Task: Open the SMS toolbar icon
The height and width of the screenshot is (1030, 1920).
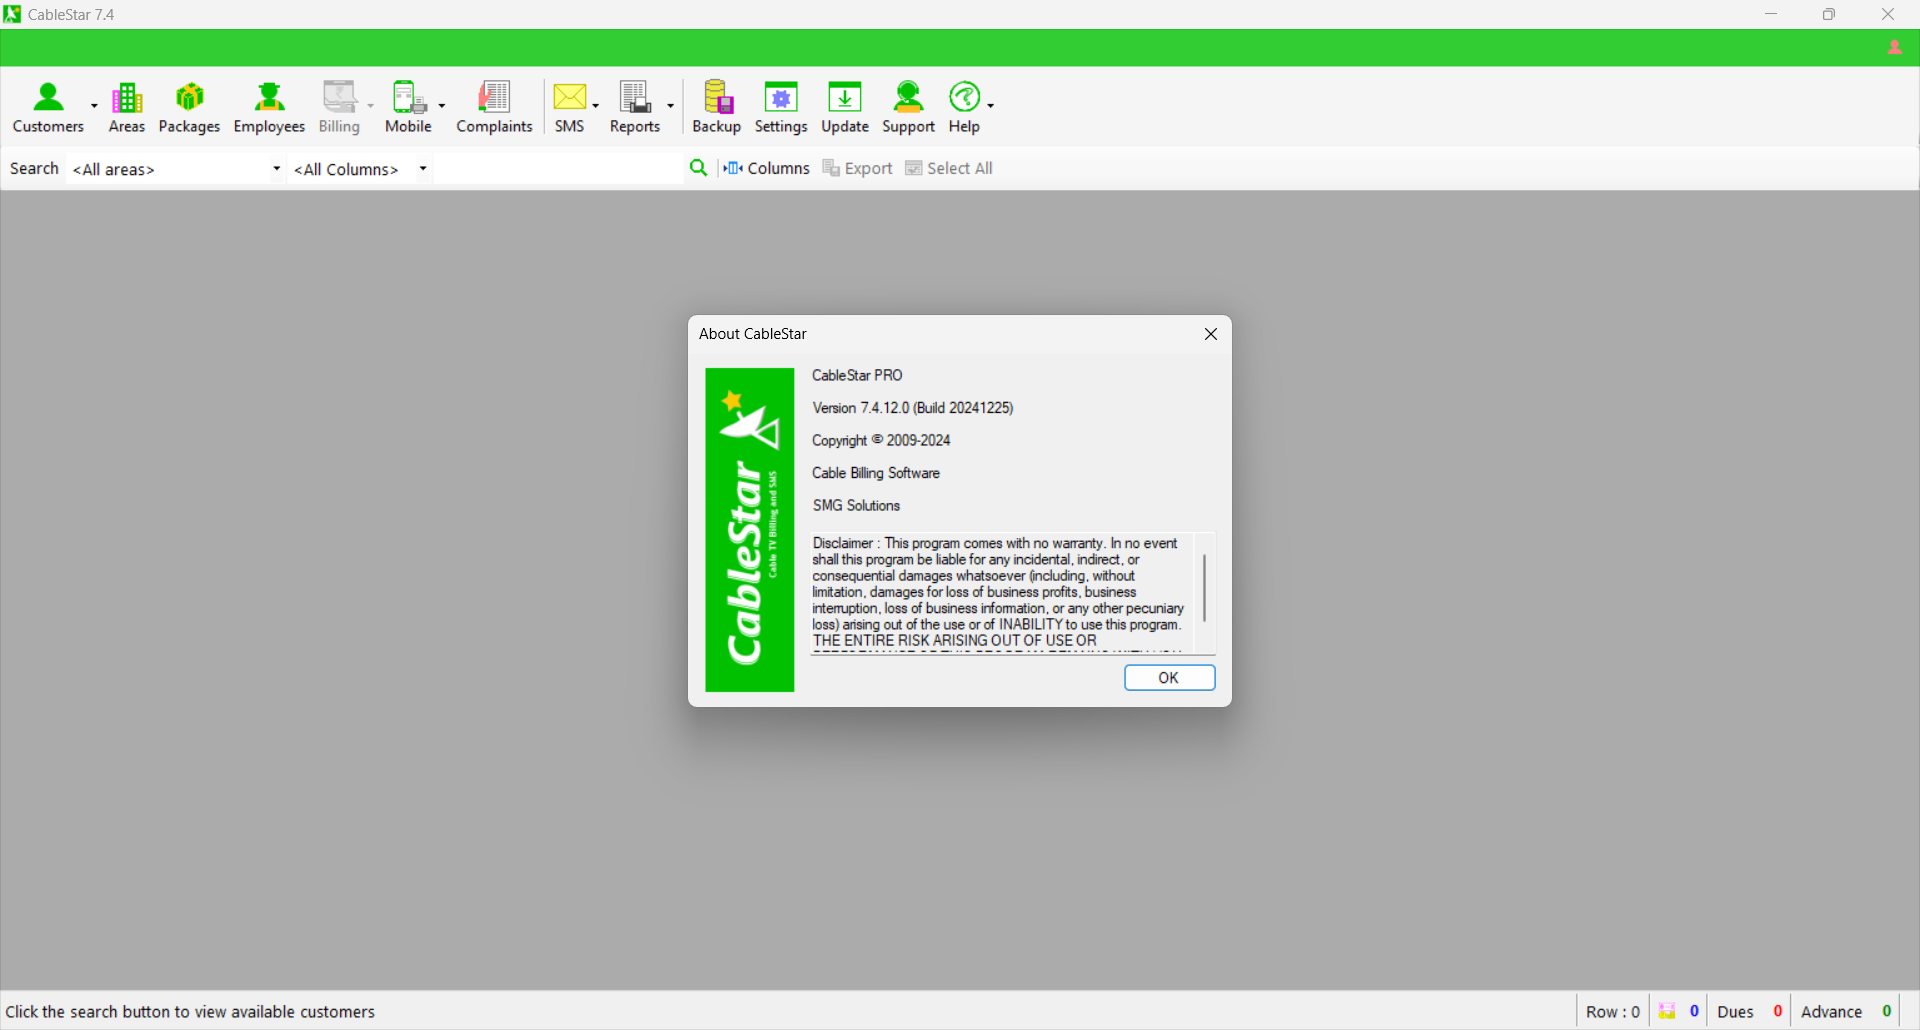Action: point(570,107)
